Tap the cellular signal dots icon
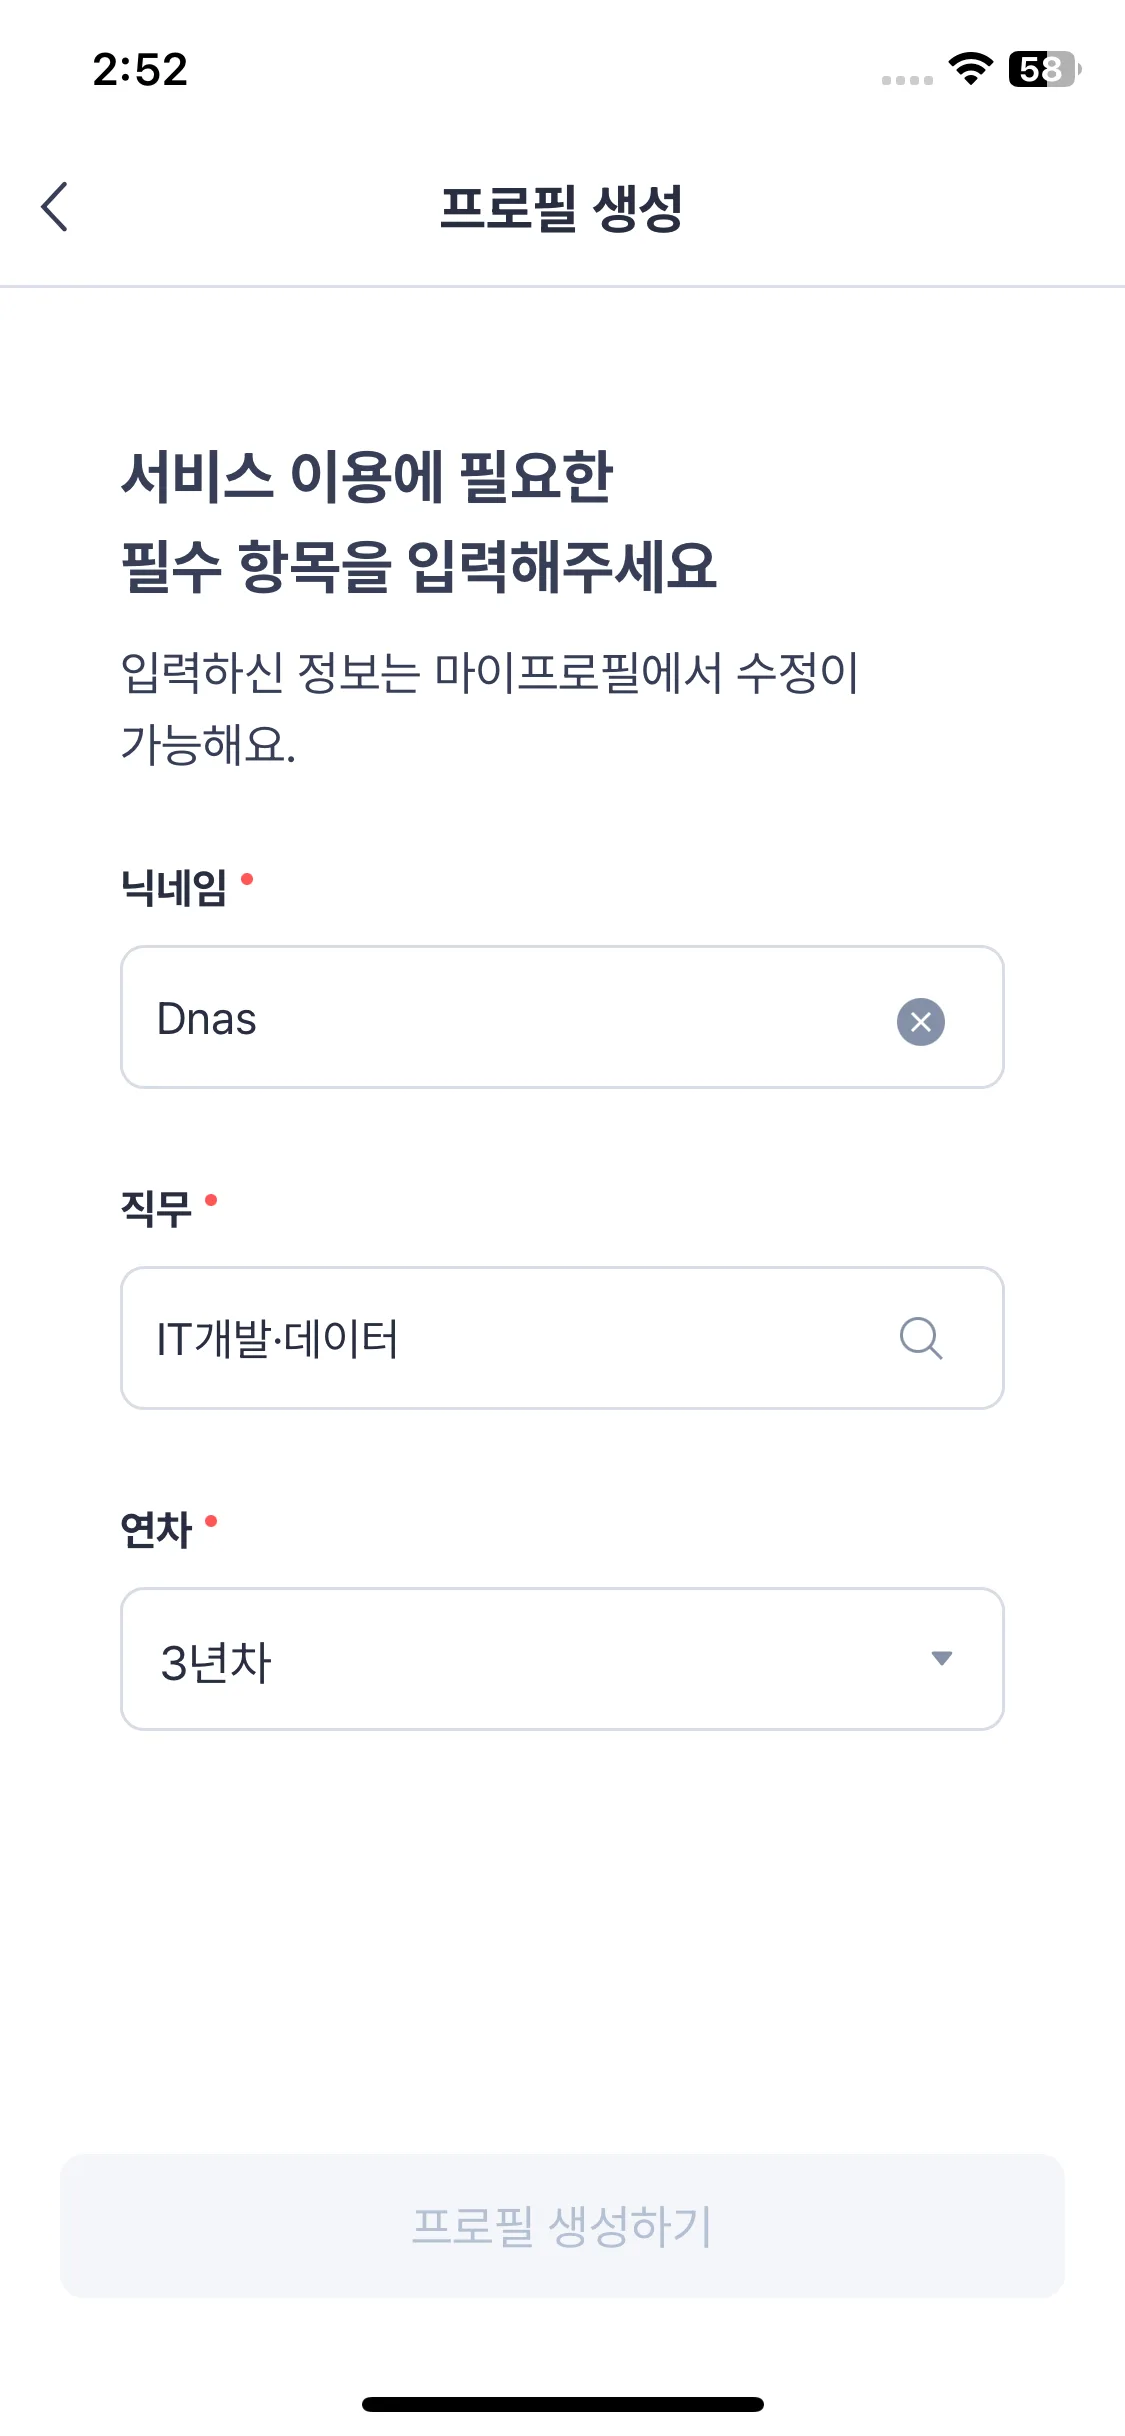 (x=907, y=80)
